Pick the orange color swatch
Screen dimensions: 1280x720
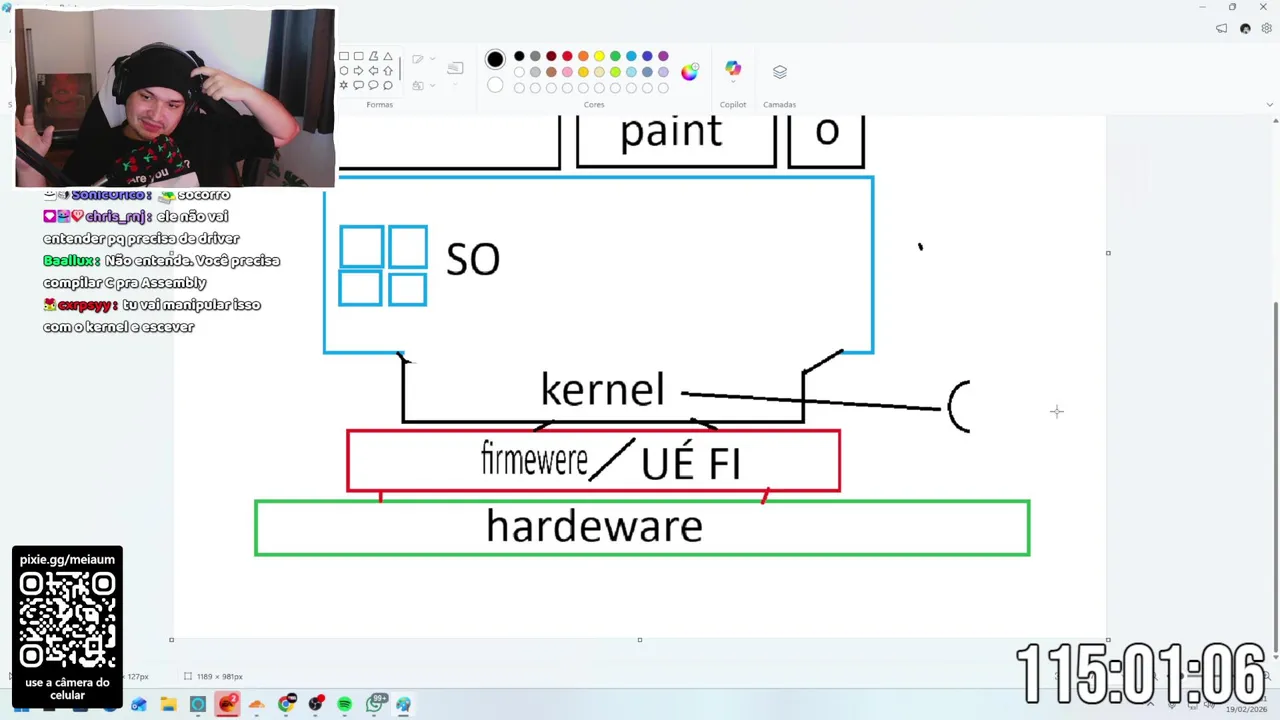coord(583,56)
